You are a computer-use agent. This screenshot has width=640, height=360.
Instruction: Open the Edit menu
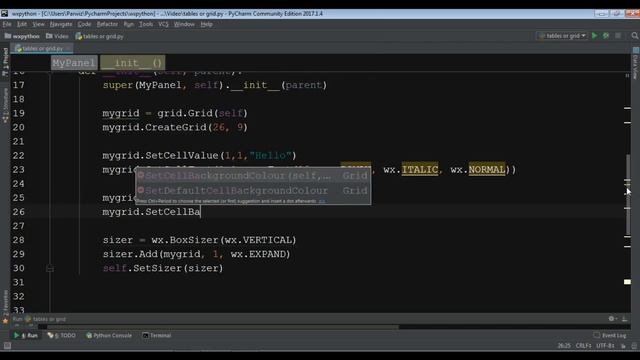[x=22, y=24]
